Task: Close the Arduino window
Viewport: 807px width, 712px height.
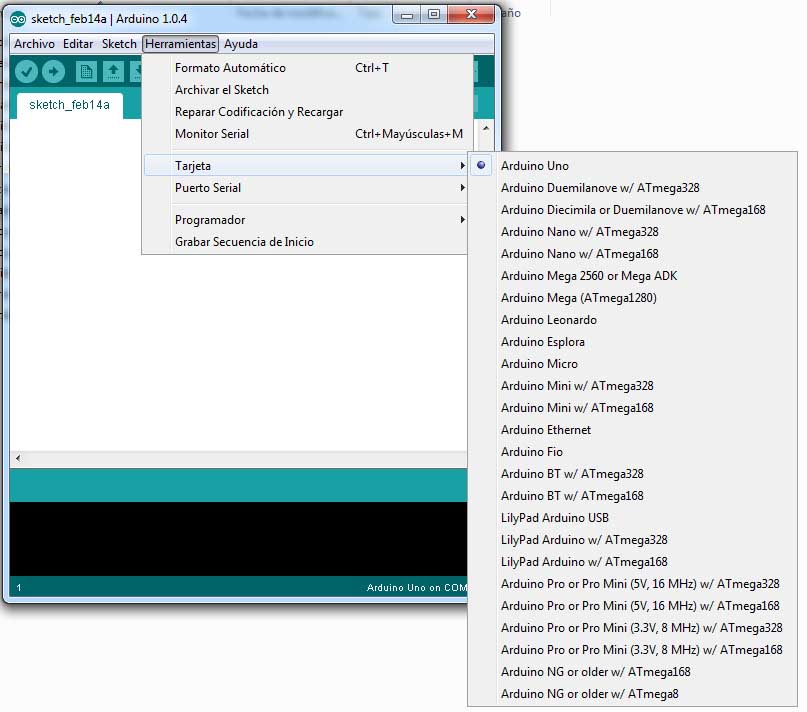Action: [x=471, y=15]
